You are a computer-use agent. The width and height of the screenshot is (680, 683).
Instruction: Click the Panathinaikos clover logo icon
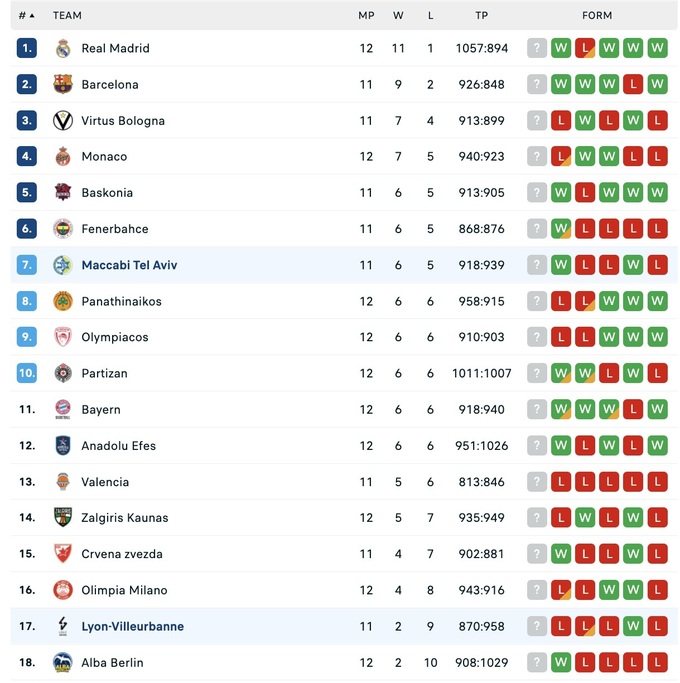63,301
